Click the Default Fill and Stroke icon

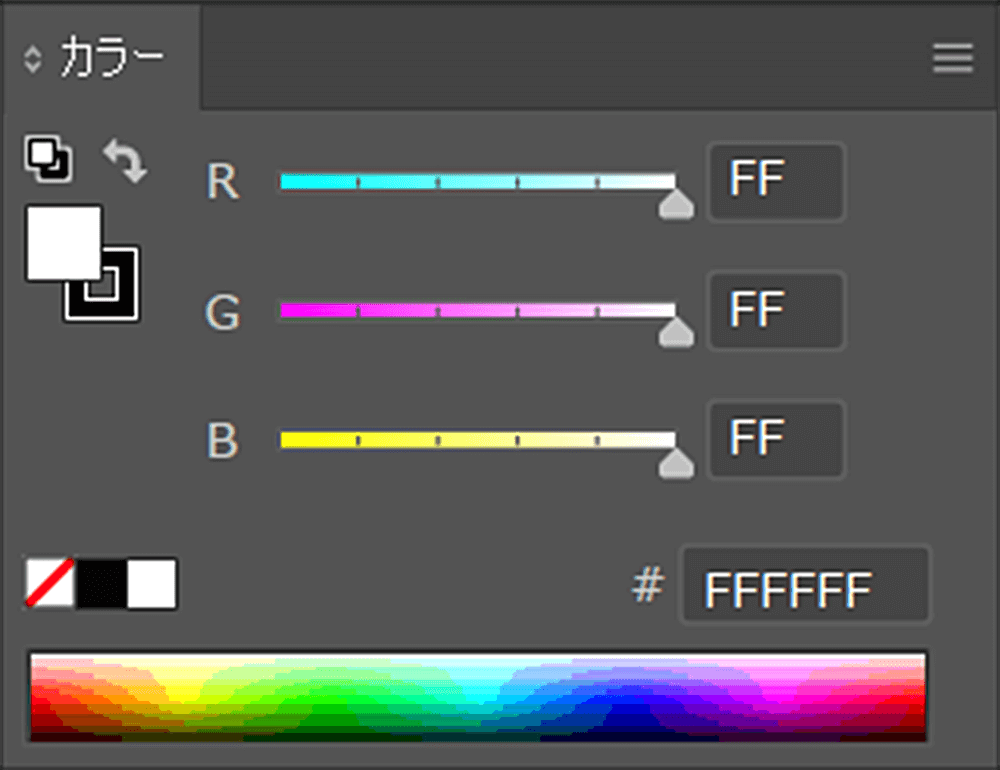coord(48,158)
